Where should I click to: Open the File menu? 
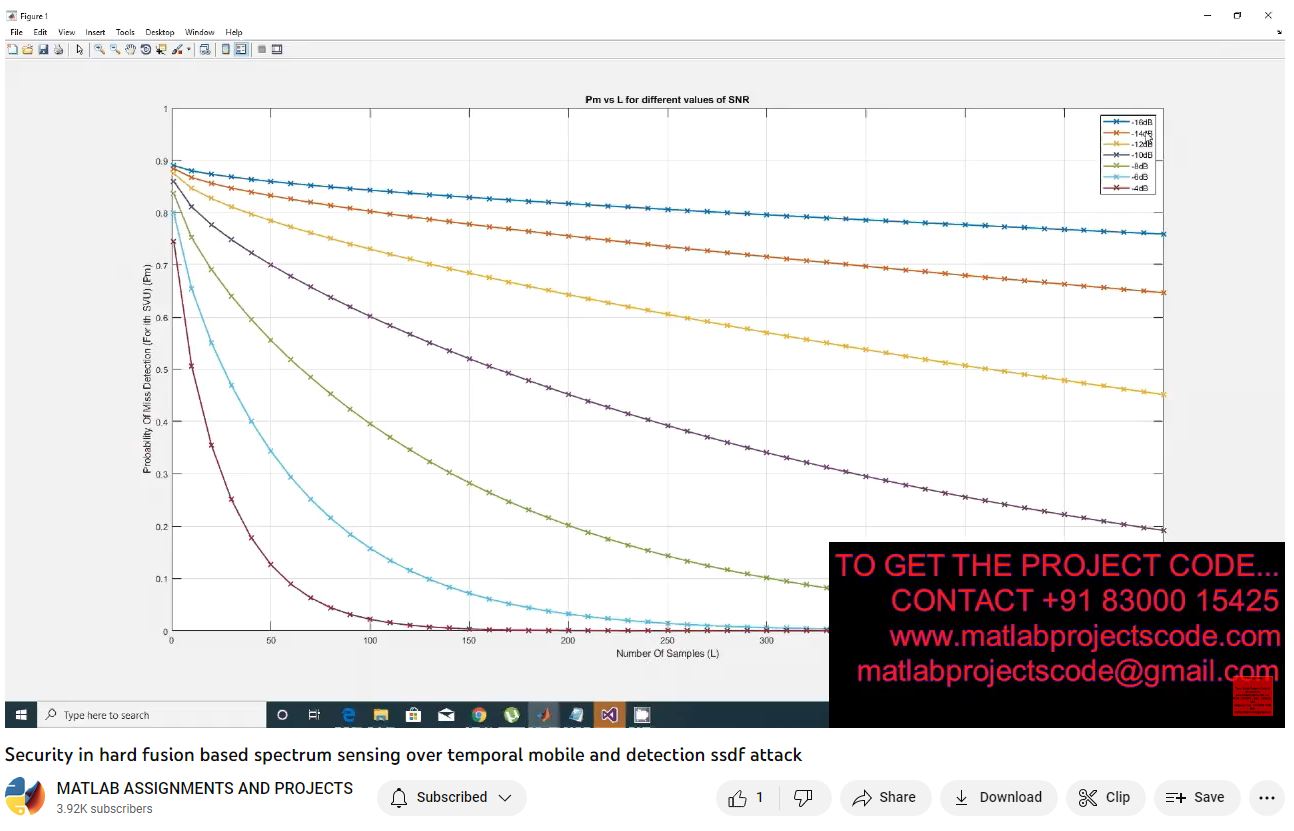pyautogui.click(x=16, y=32)
